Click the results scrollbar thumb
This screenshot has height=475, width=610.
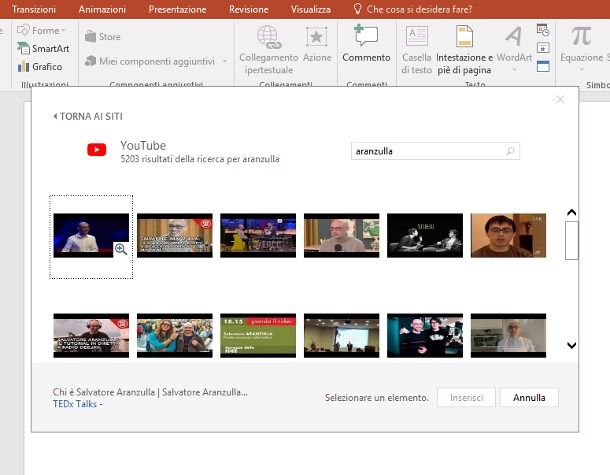571,240
